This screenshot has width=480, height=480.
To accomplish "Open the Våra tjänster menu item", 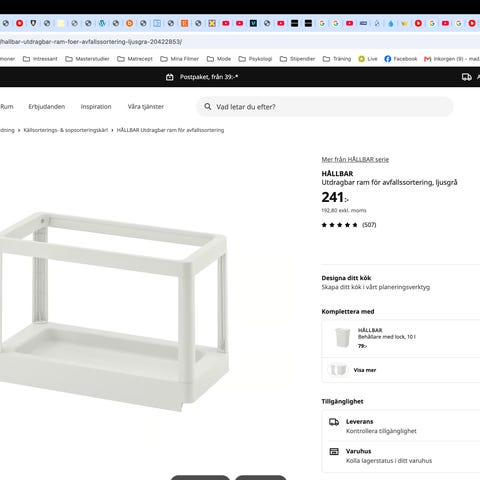I will pos(146,107).
